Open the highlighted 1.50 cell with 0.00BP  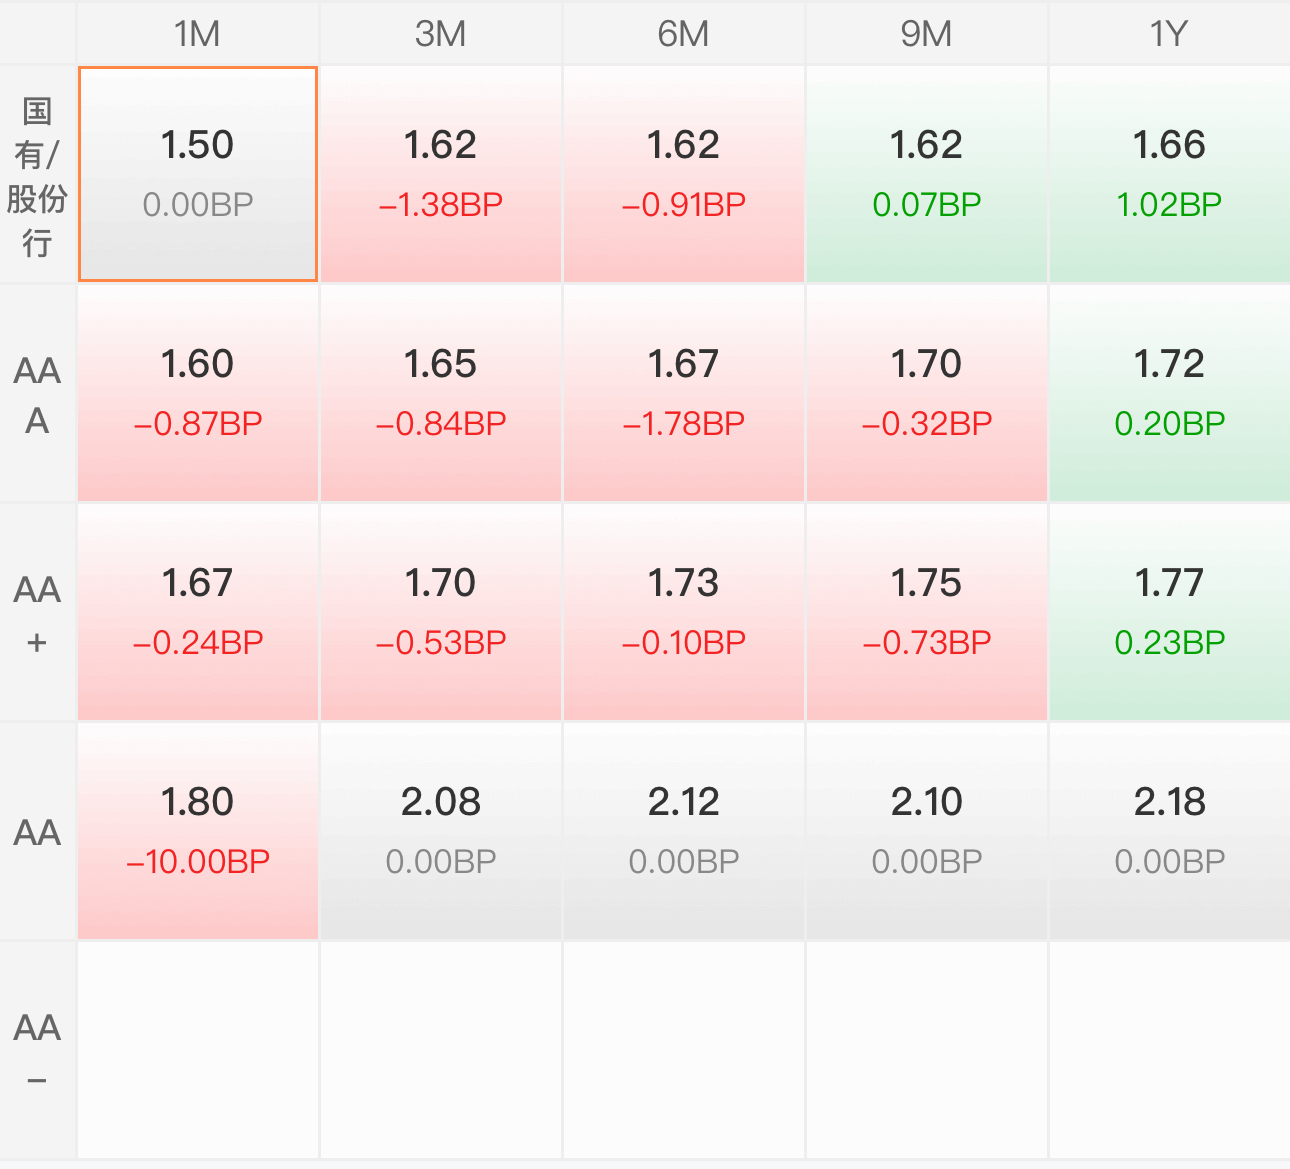coord(198,175)
